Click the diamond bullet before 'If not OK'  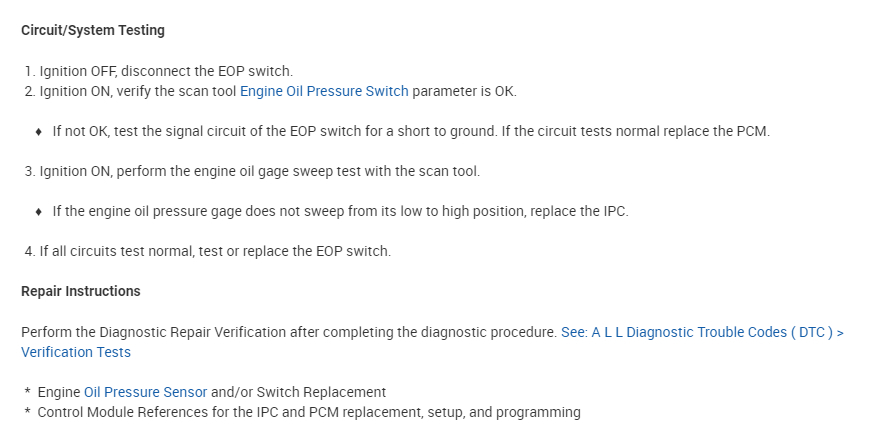coord(38,131)
